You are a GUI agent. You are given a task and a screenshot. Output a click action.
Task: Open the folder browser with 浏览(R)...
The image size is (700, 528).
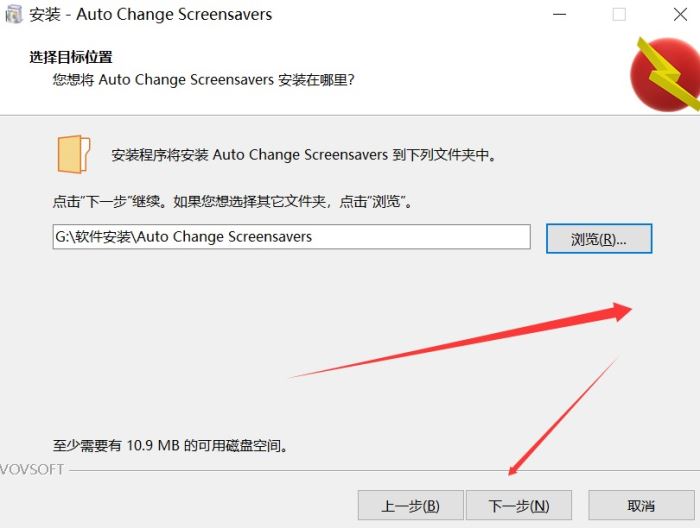(x=599, y=239)
